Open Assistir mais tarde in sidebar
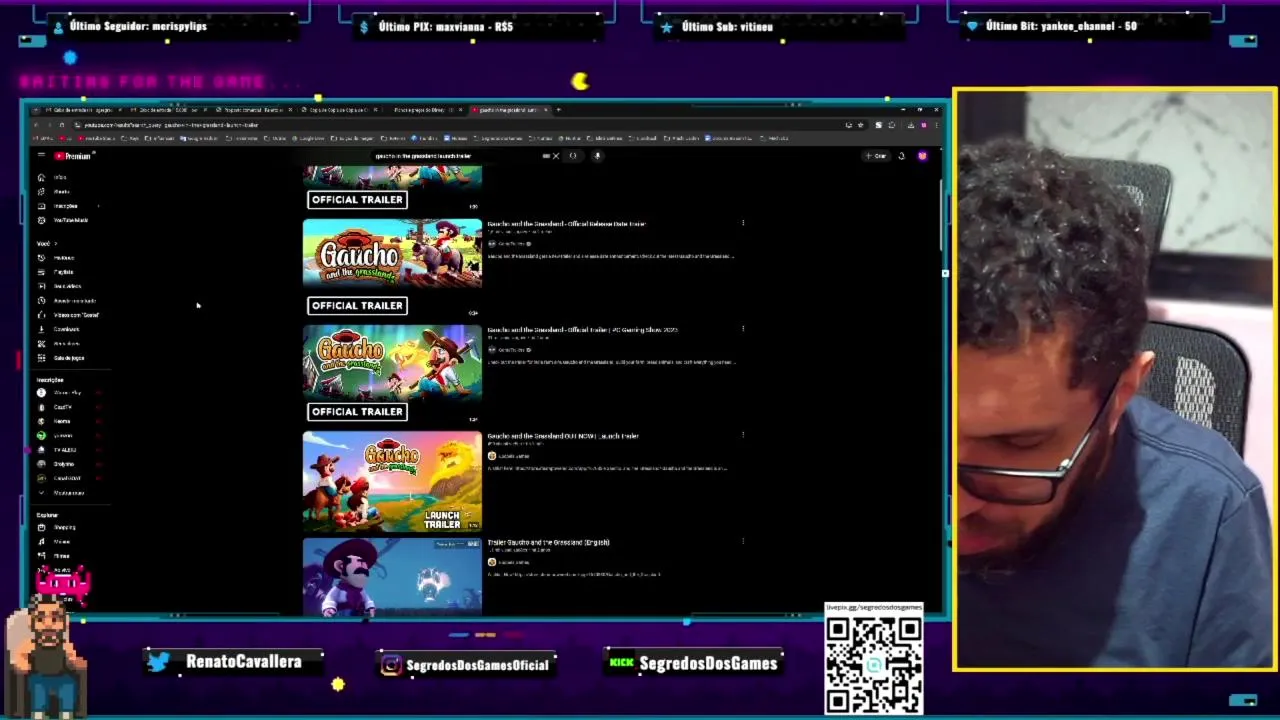 [68, 301]
